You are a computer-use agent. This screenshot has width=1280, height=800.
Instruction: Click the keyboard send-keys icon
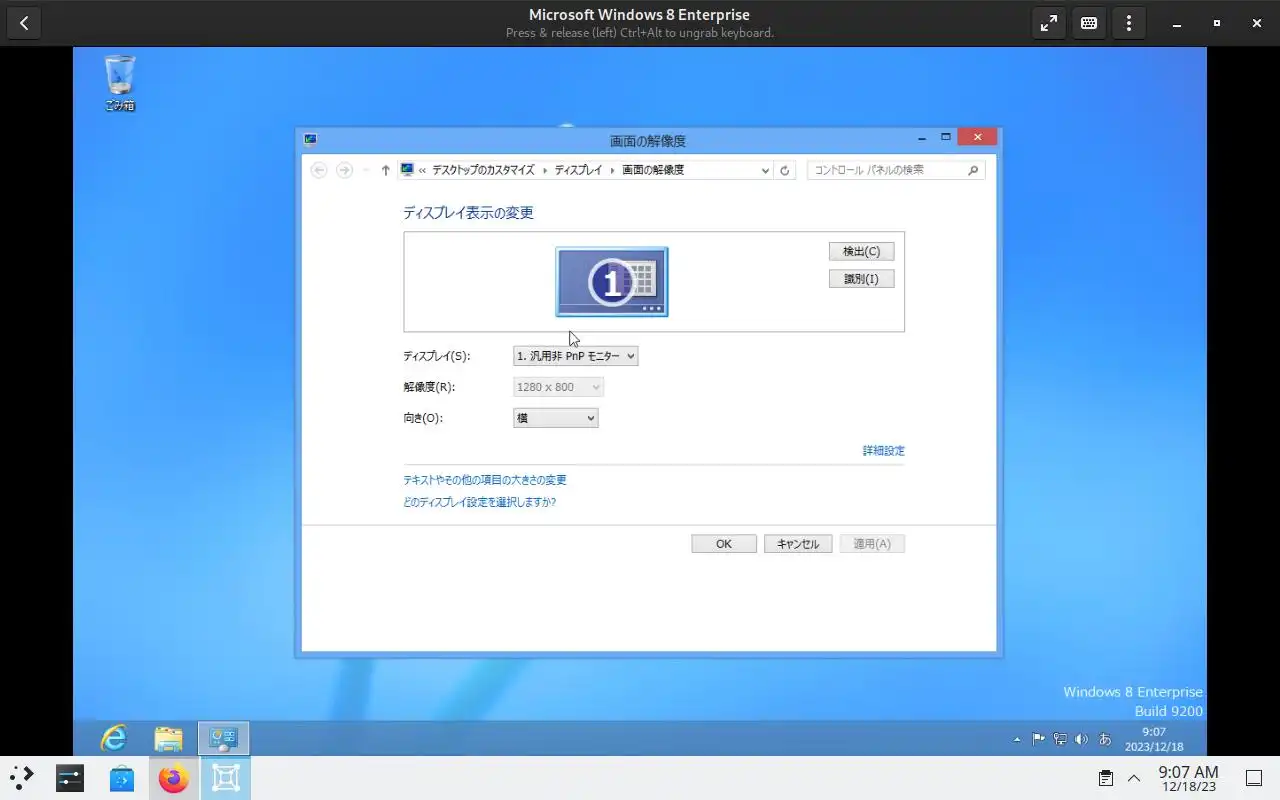(1089, 23)
